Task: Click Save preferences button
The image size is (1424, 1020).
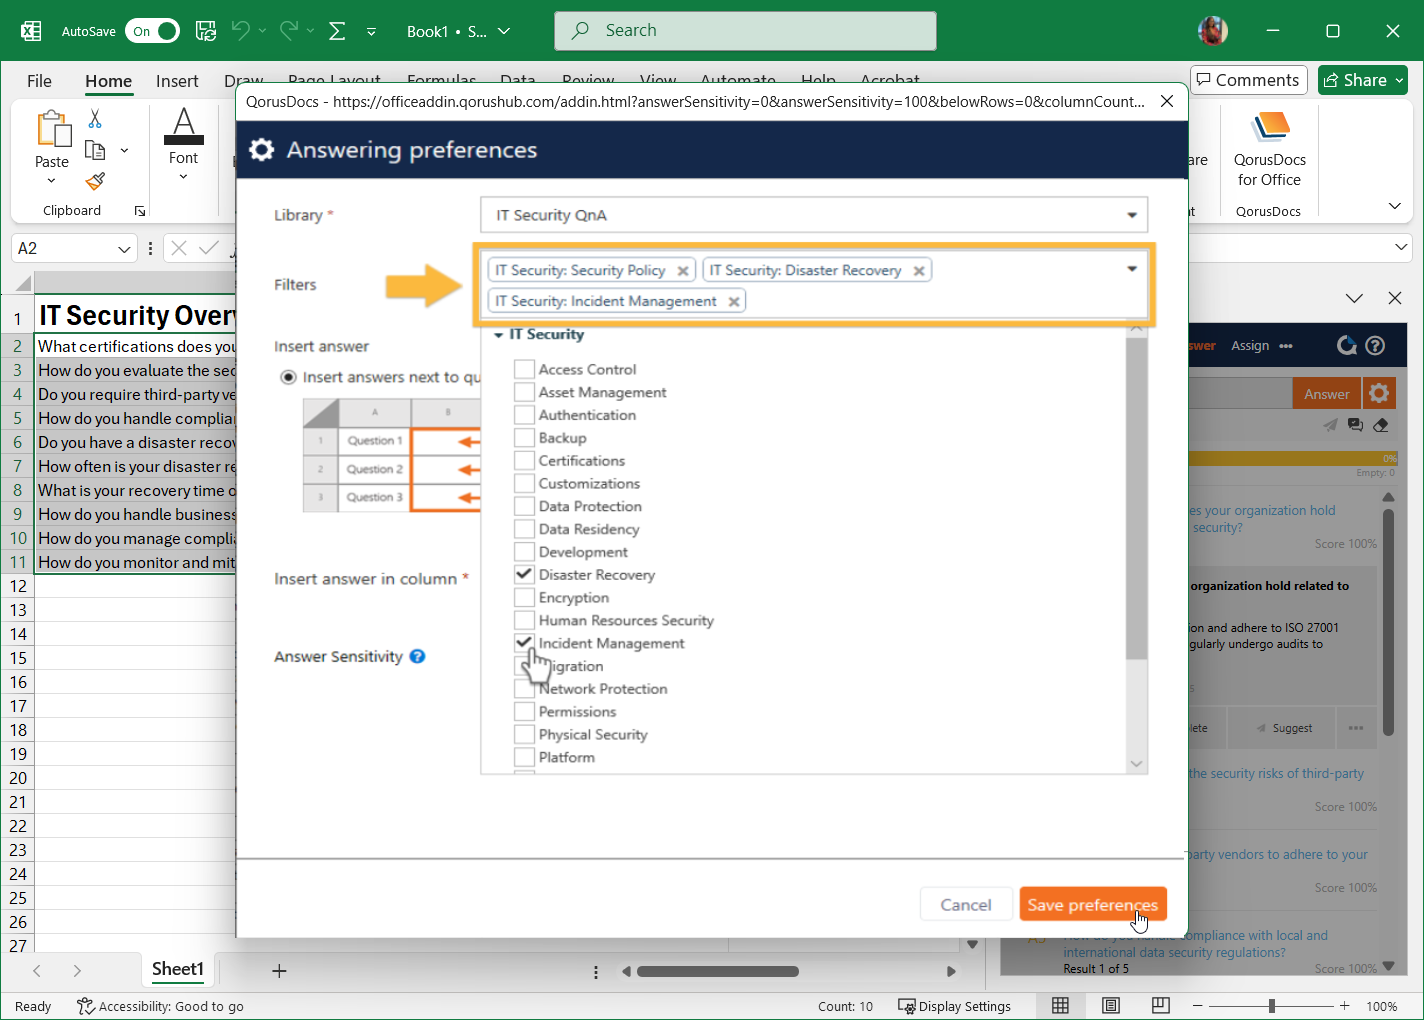Action: tap(1092, 905)
